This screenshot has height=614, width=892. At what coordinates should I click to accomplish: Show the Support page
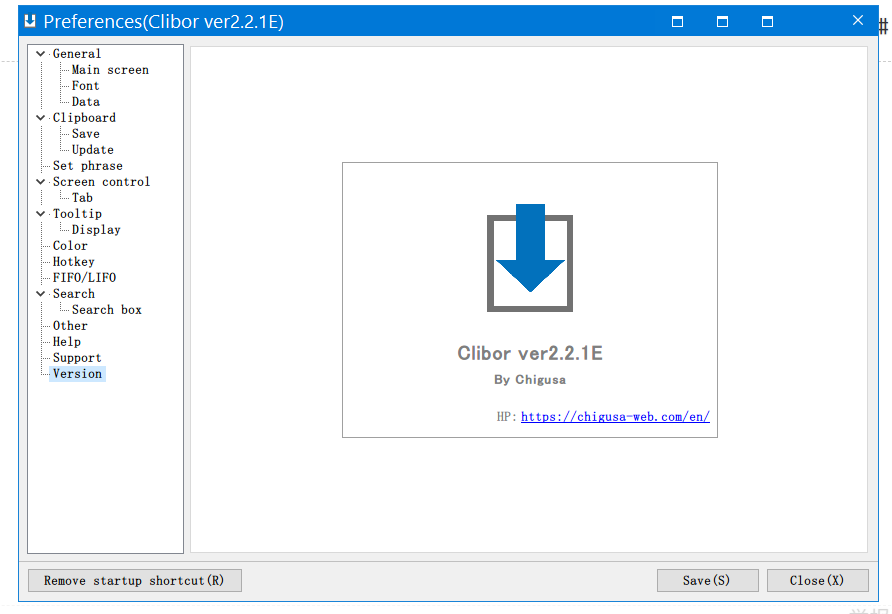pos(77,358)
